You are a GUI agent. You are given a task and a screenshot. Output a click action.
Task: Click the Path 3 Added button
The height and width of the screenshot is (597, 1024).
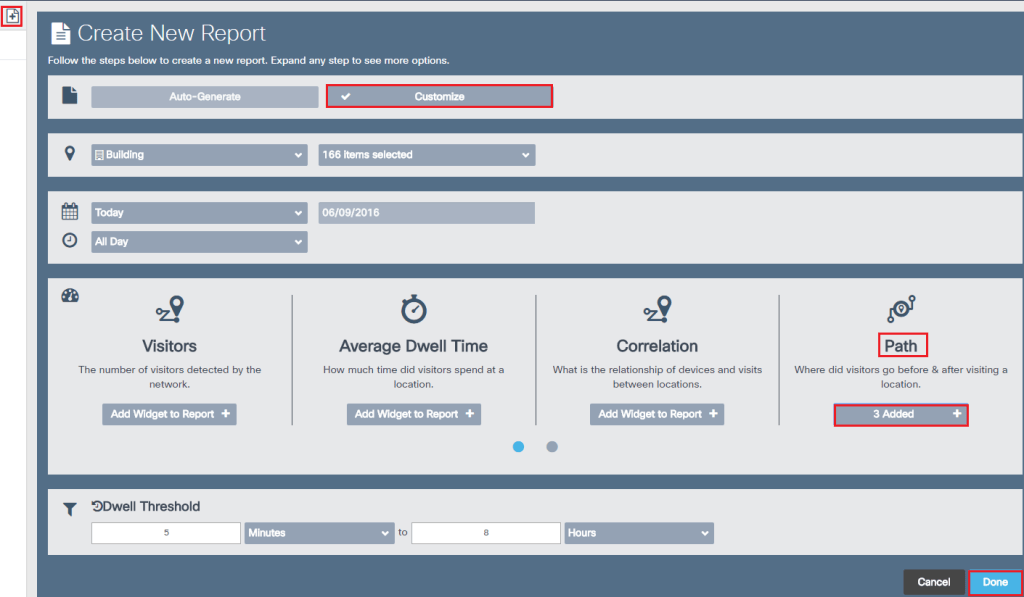[901, 415]
